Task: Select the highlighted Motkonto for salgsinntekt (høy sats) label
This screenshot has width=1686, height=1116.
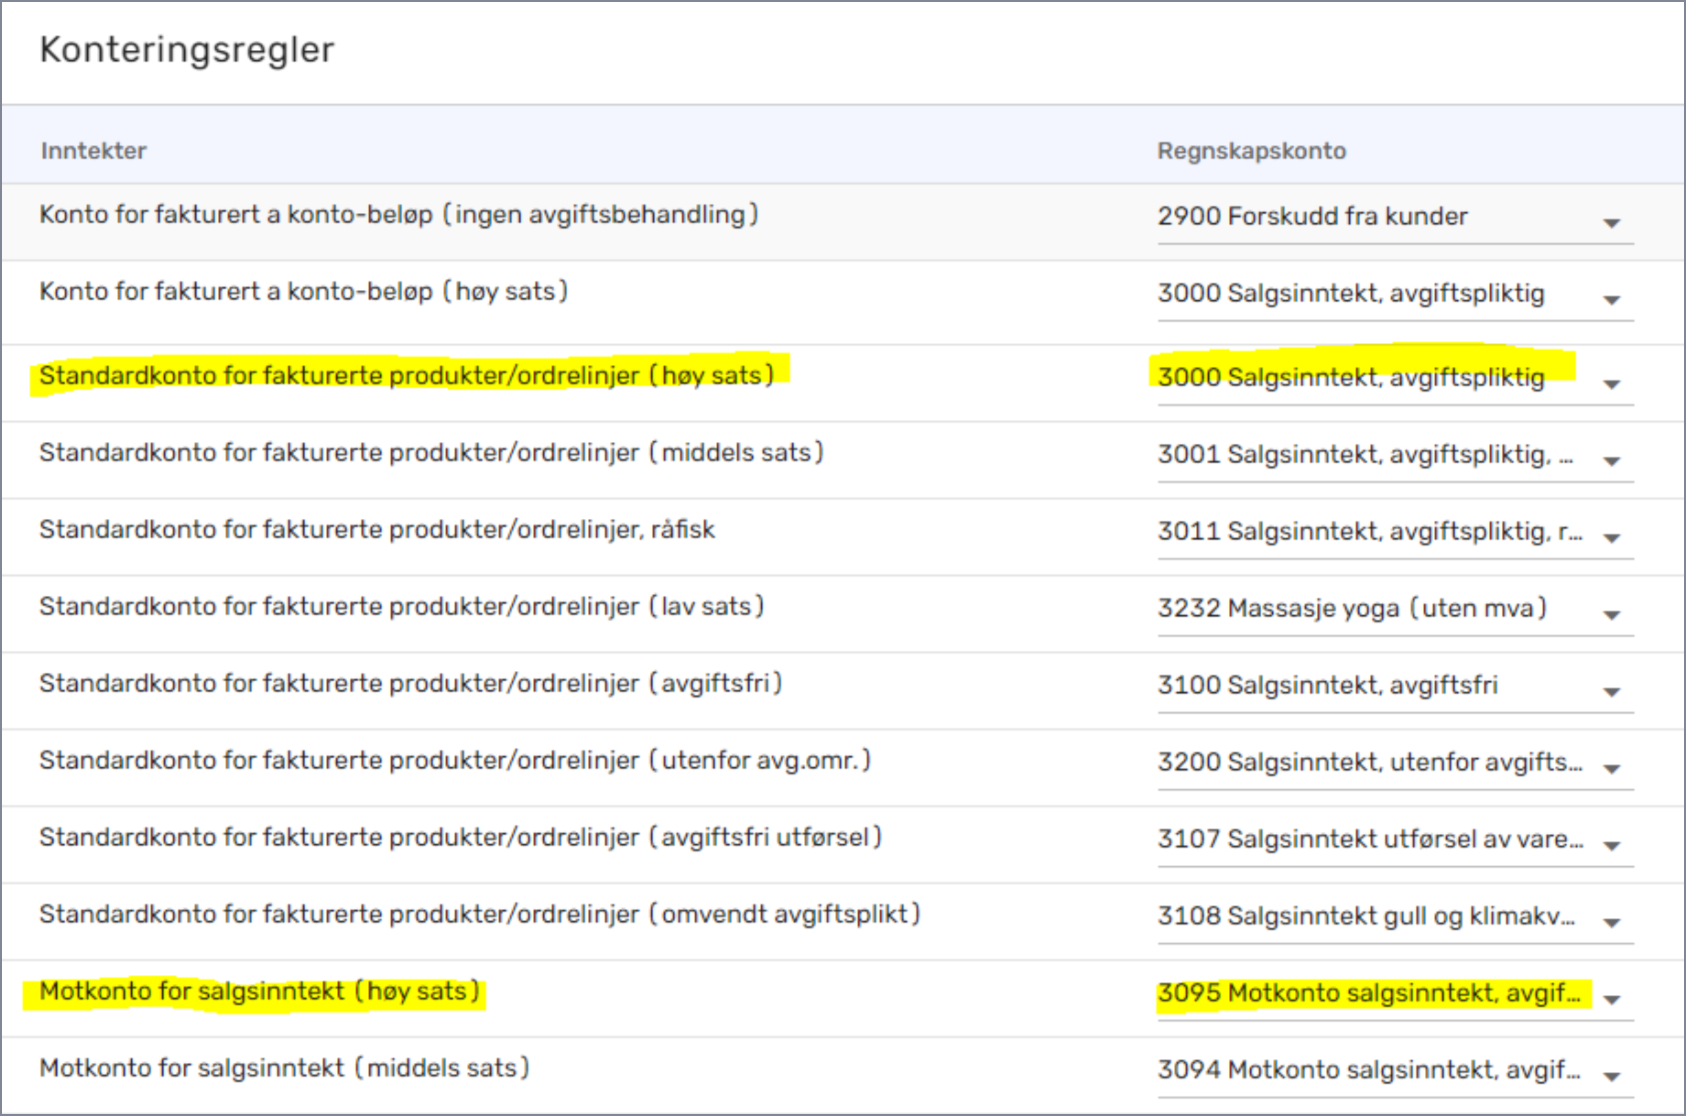Action: click(259, 992)
